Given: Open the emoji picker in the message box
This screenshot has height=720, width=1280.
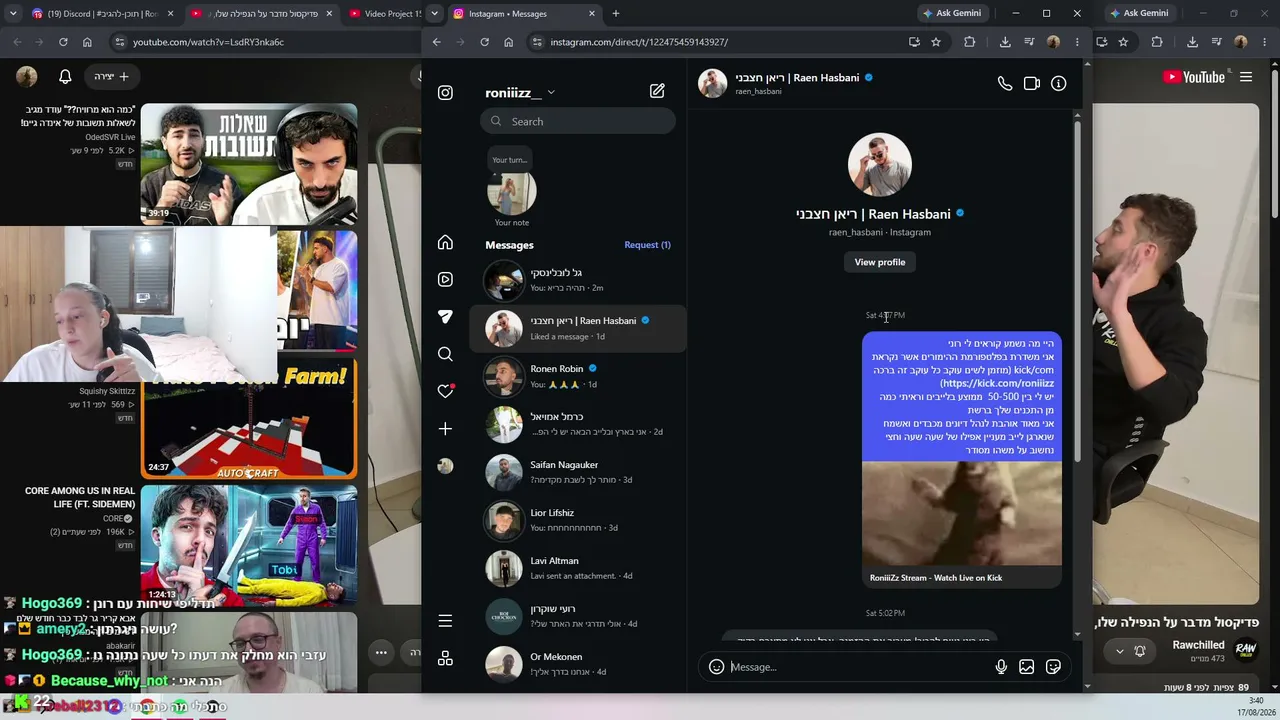Looking at the screenshot, I should 716,667.
